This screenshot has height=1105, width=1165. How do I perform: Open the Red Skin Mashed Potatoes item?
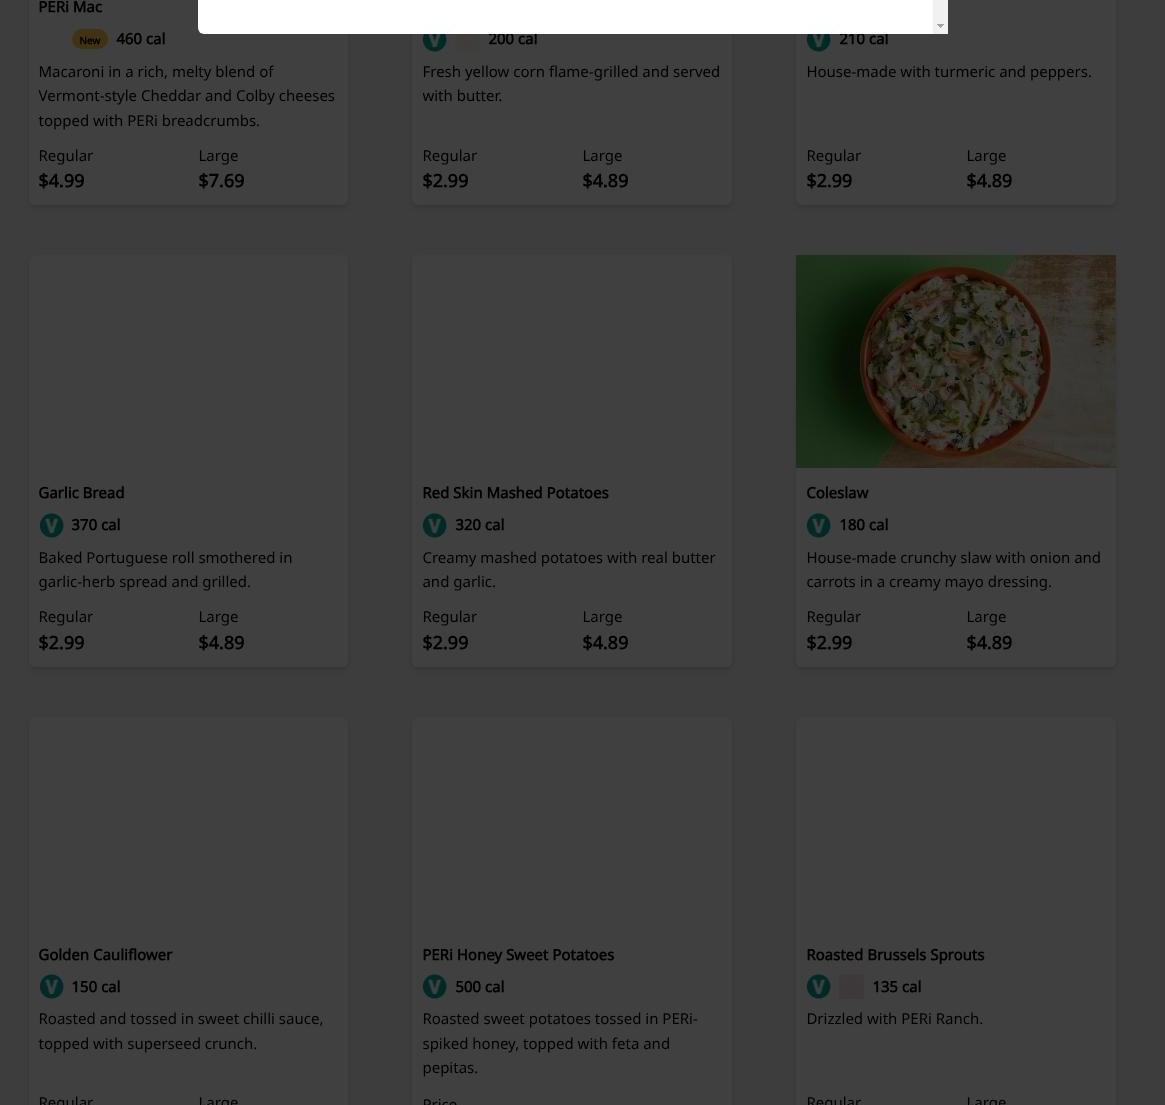(x=515, y=493)
